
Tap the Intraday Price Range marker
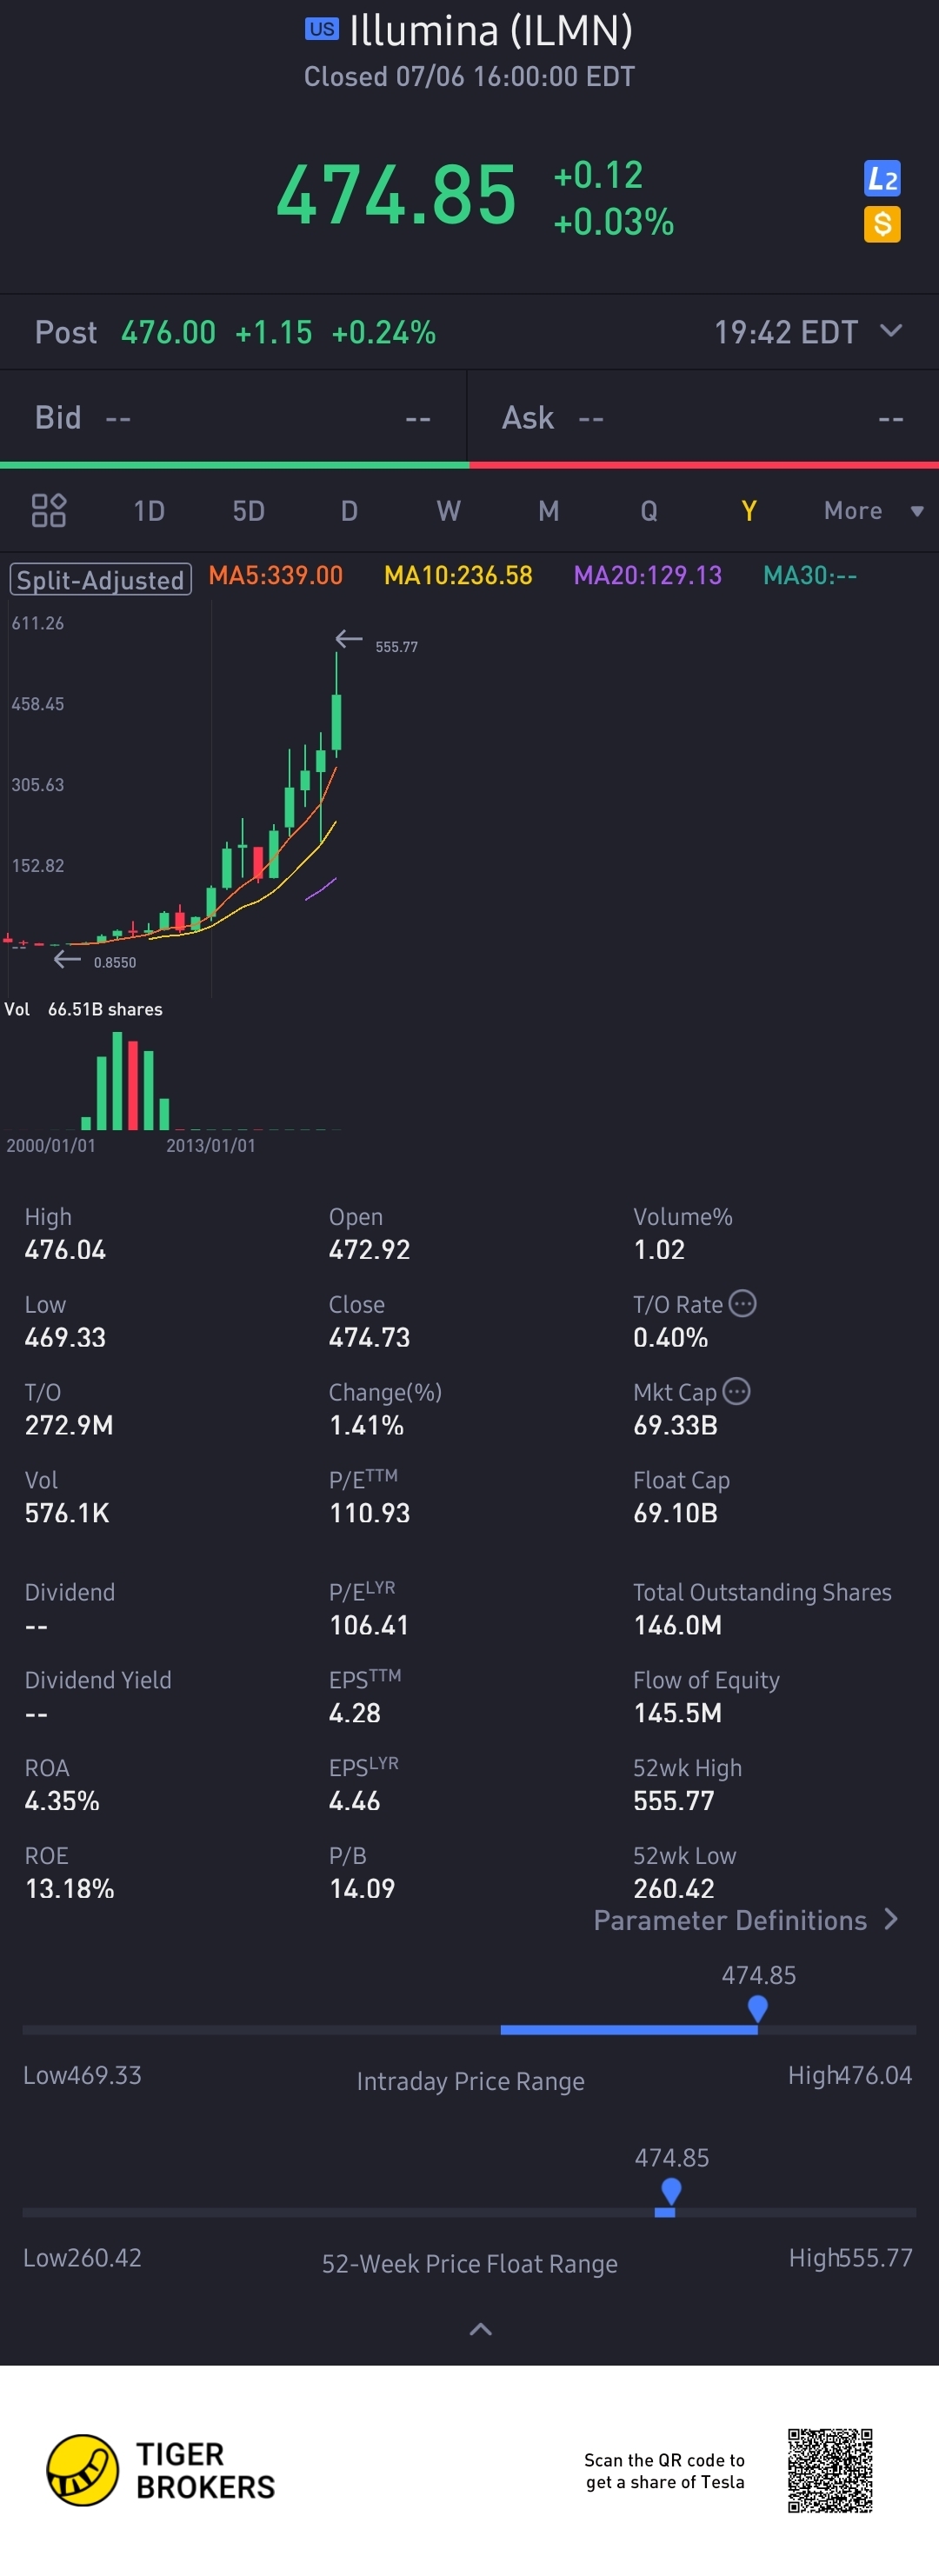pos(757,2008)
